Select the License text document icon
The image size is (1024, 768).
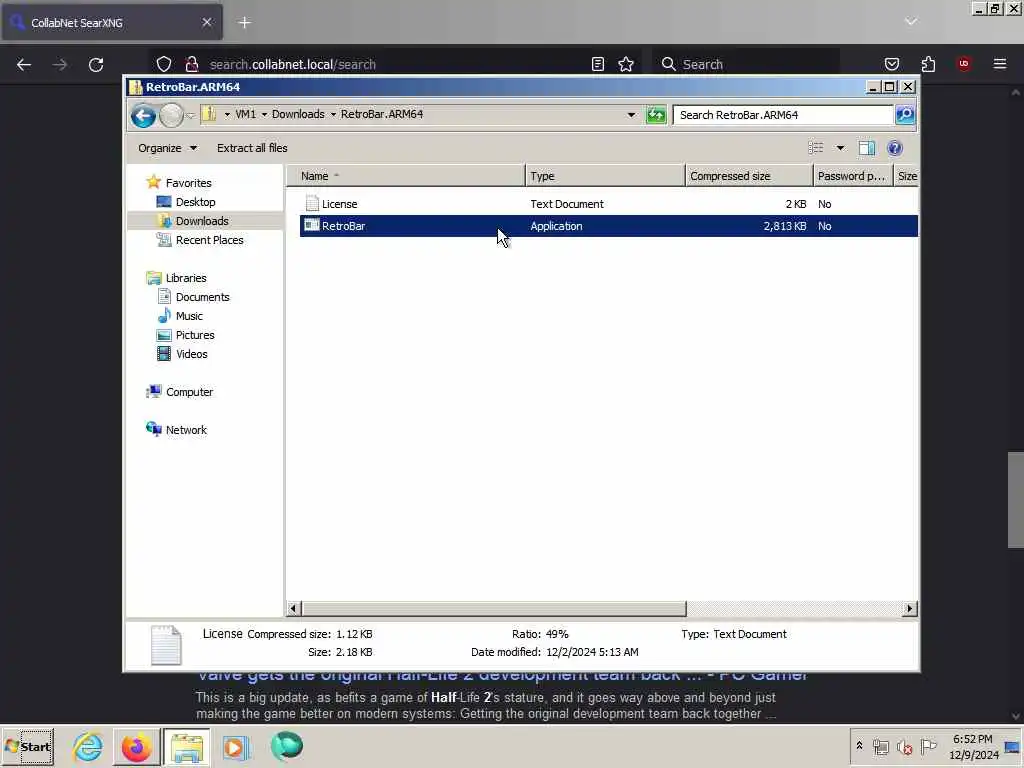click(x=312, y=204)
